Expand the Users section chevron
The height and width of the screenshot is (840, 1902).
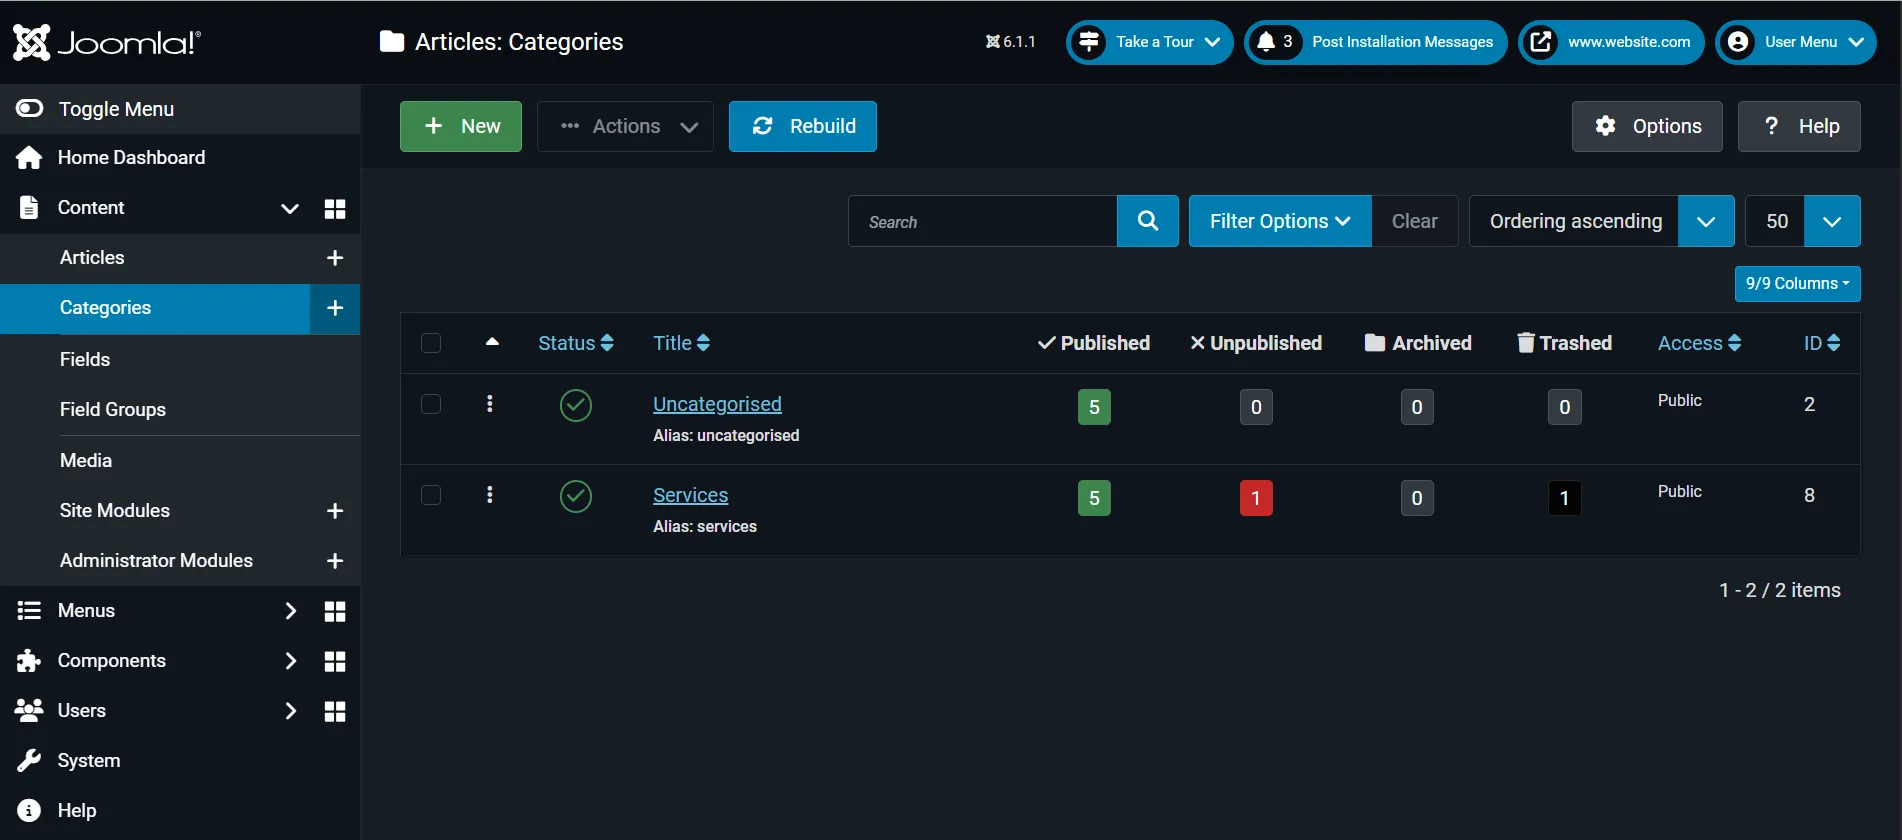point(290,711)
